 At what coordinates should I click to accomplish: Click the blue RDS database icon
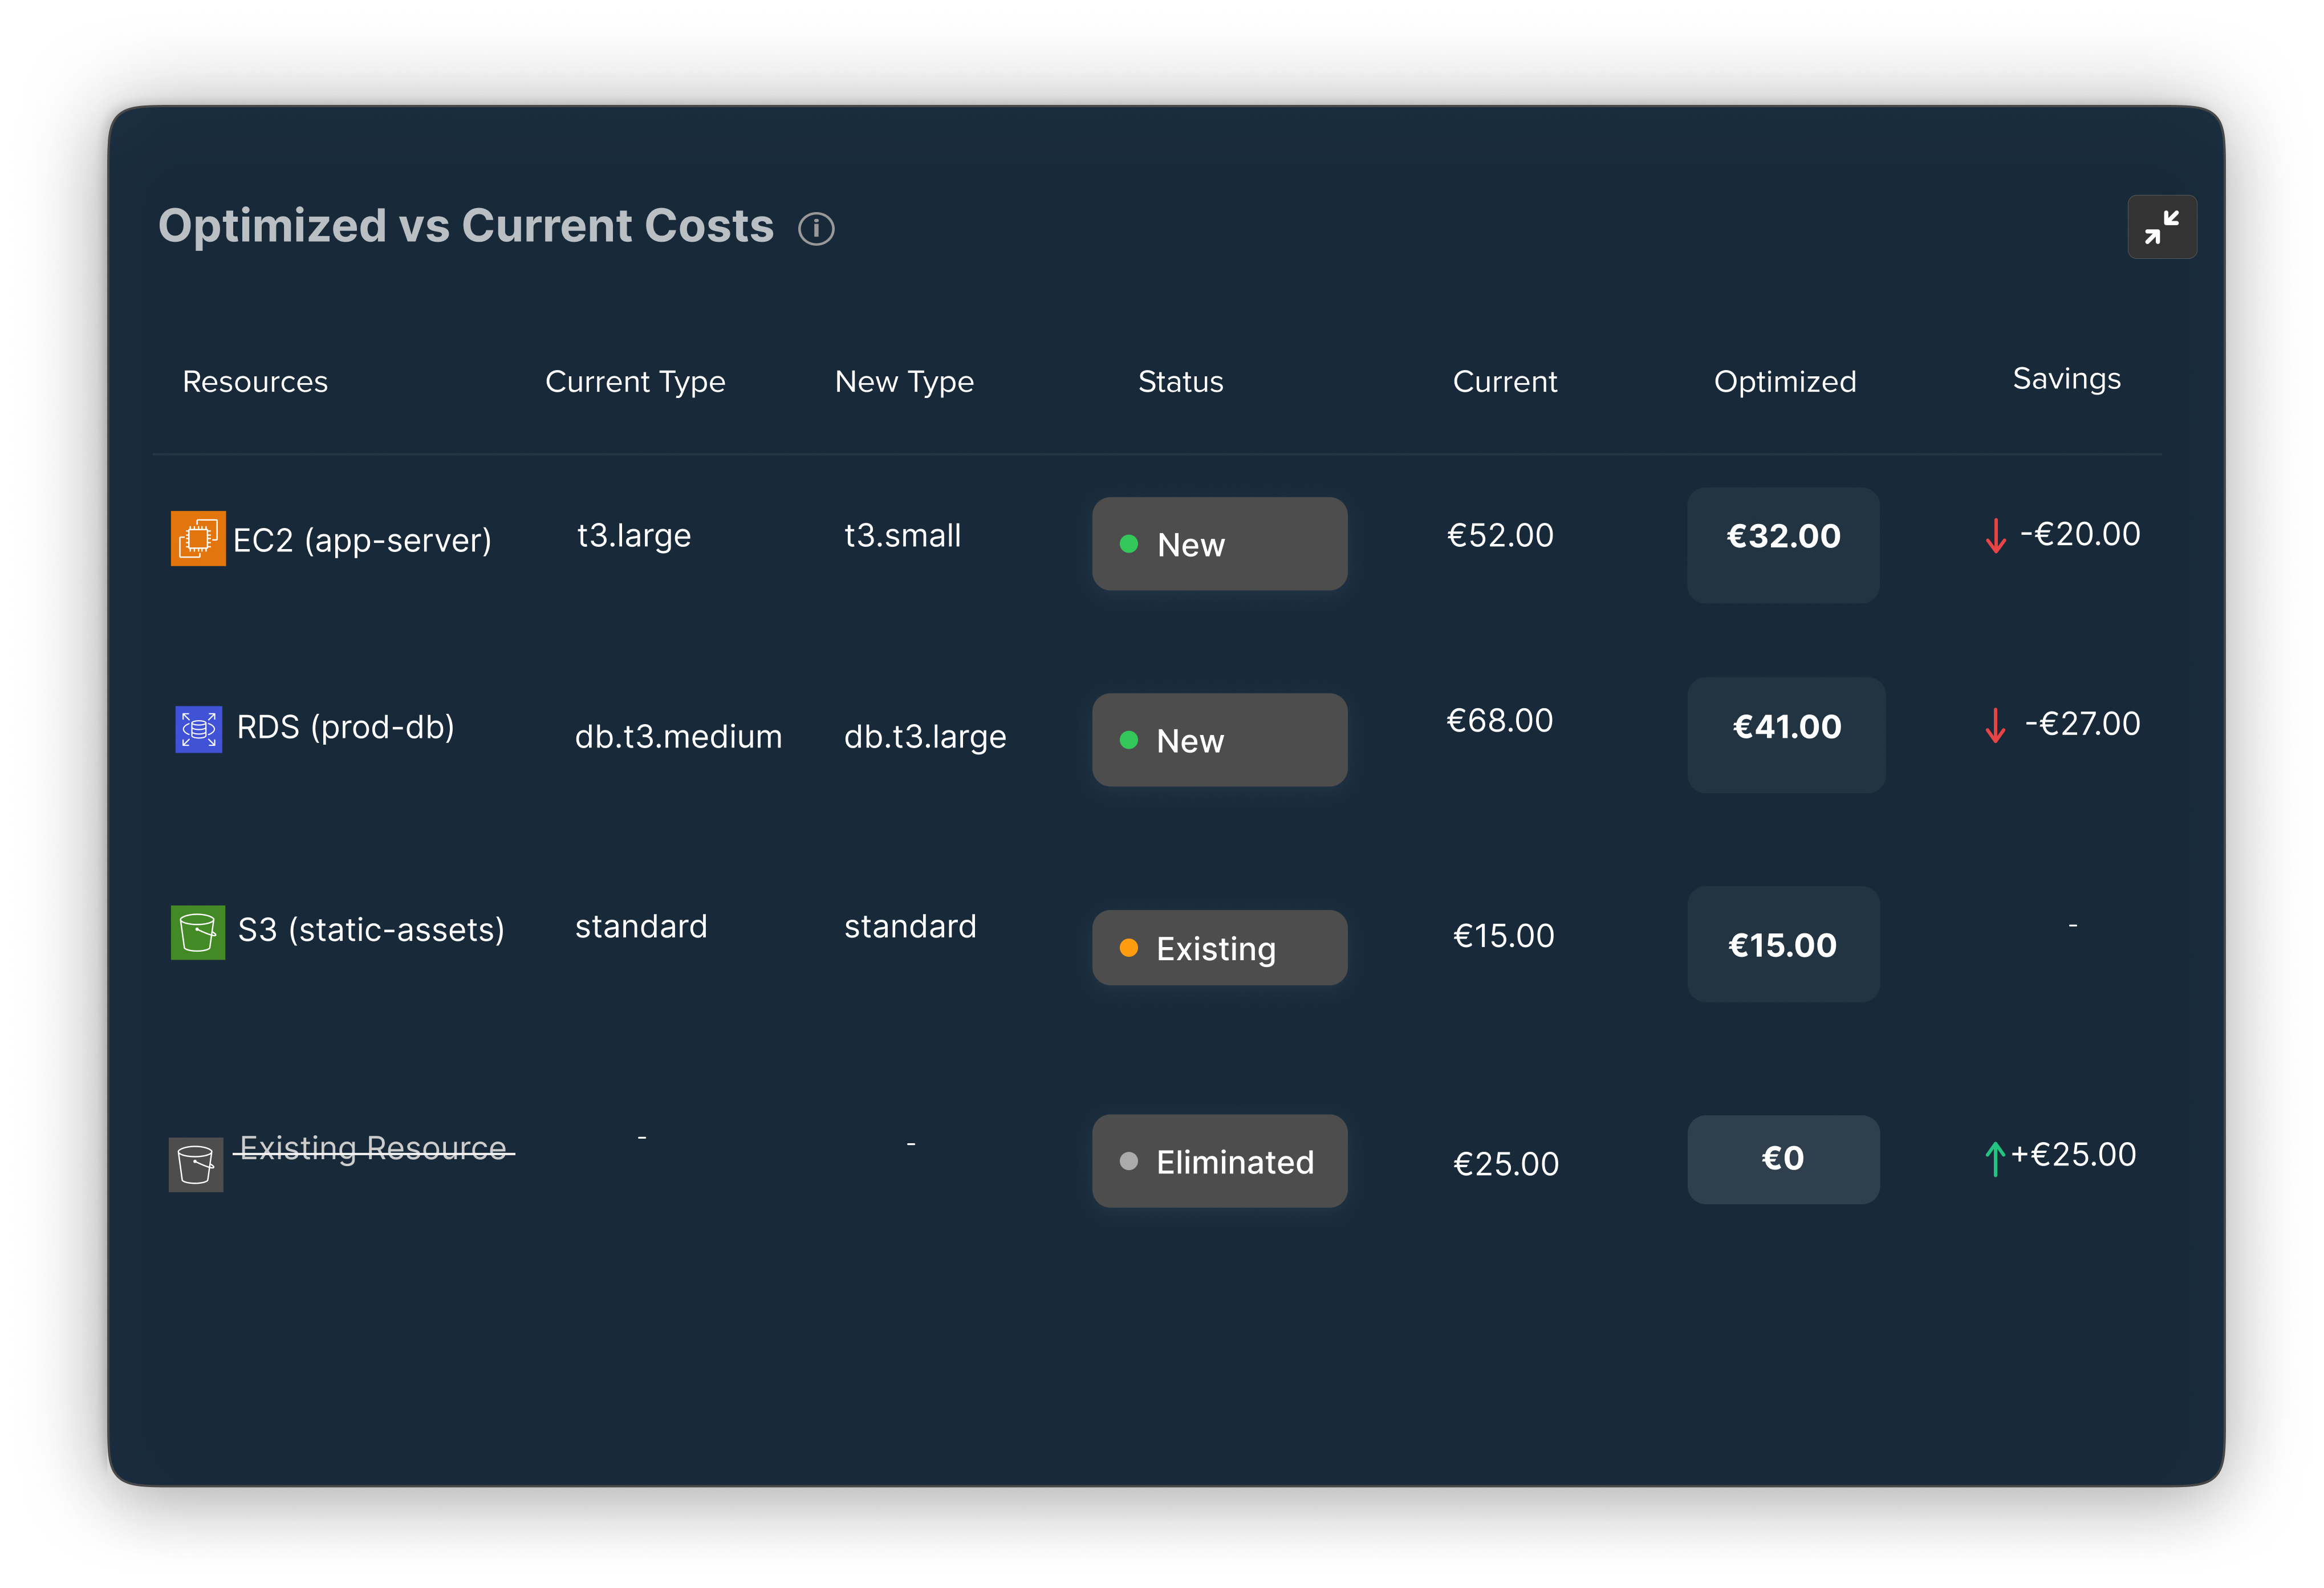[x=198, y=729]
